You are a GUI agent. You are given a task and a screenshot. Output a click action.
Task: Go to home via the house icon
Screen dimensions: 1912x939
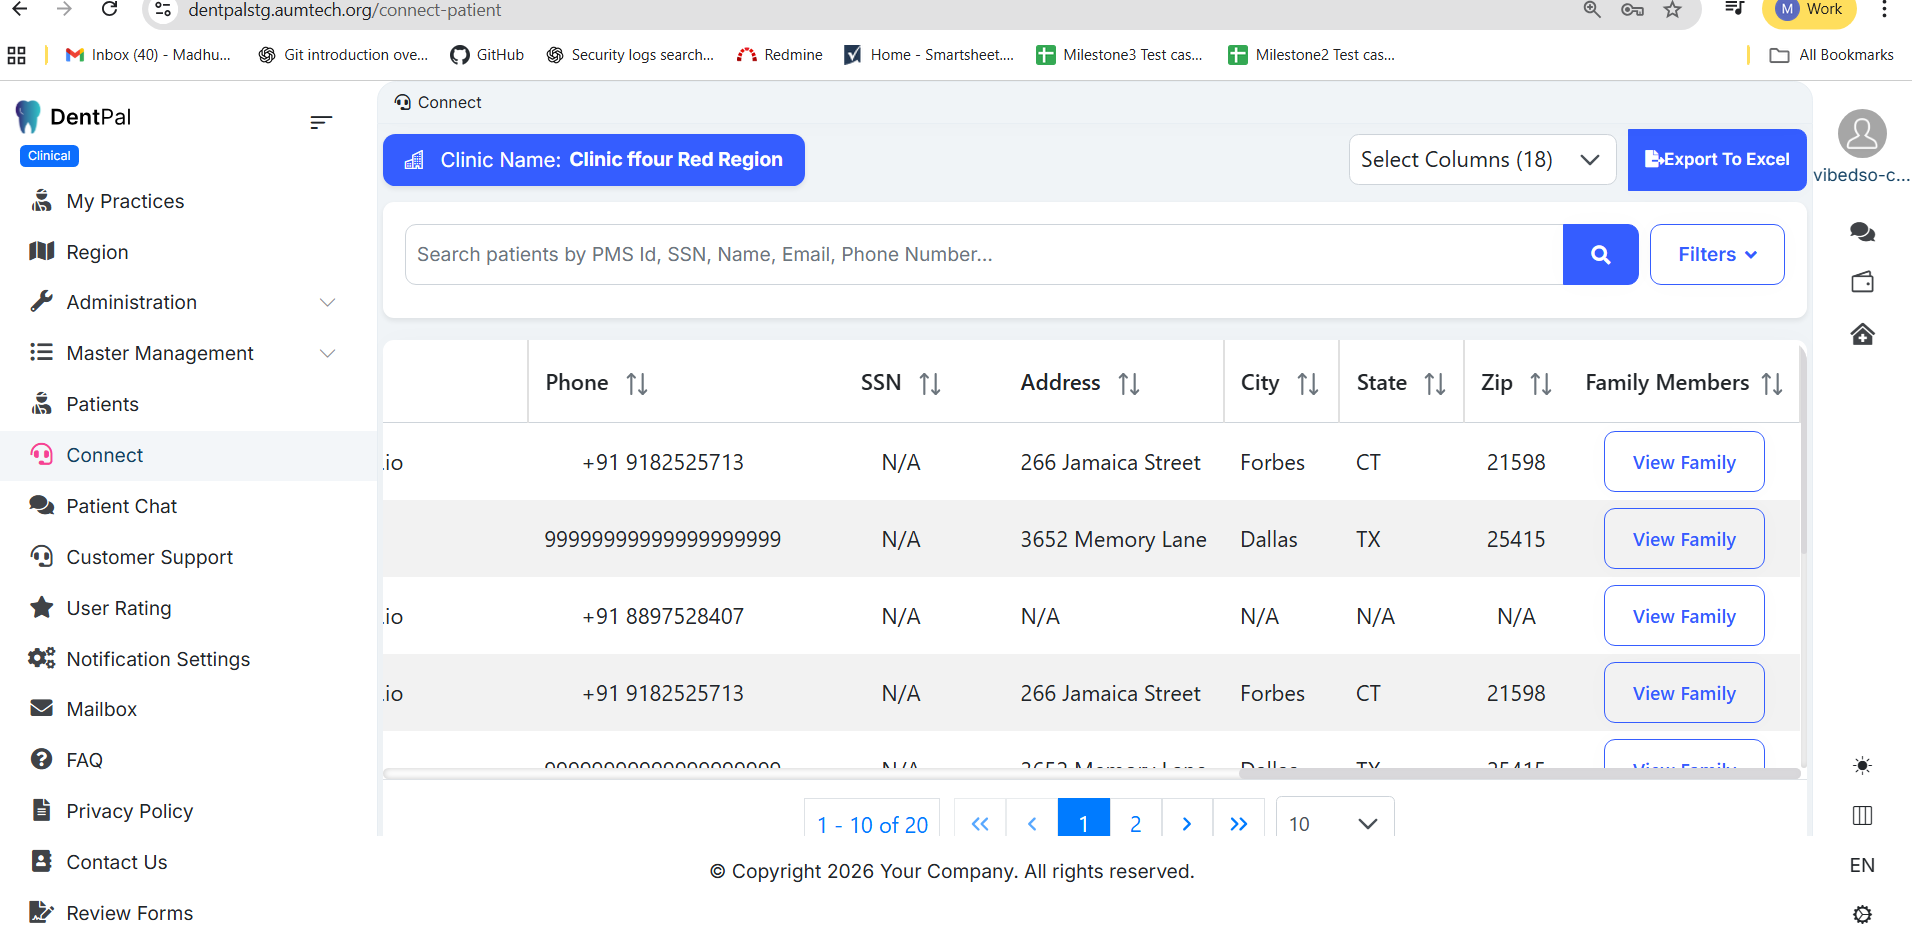coord(1862,334)
